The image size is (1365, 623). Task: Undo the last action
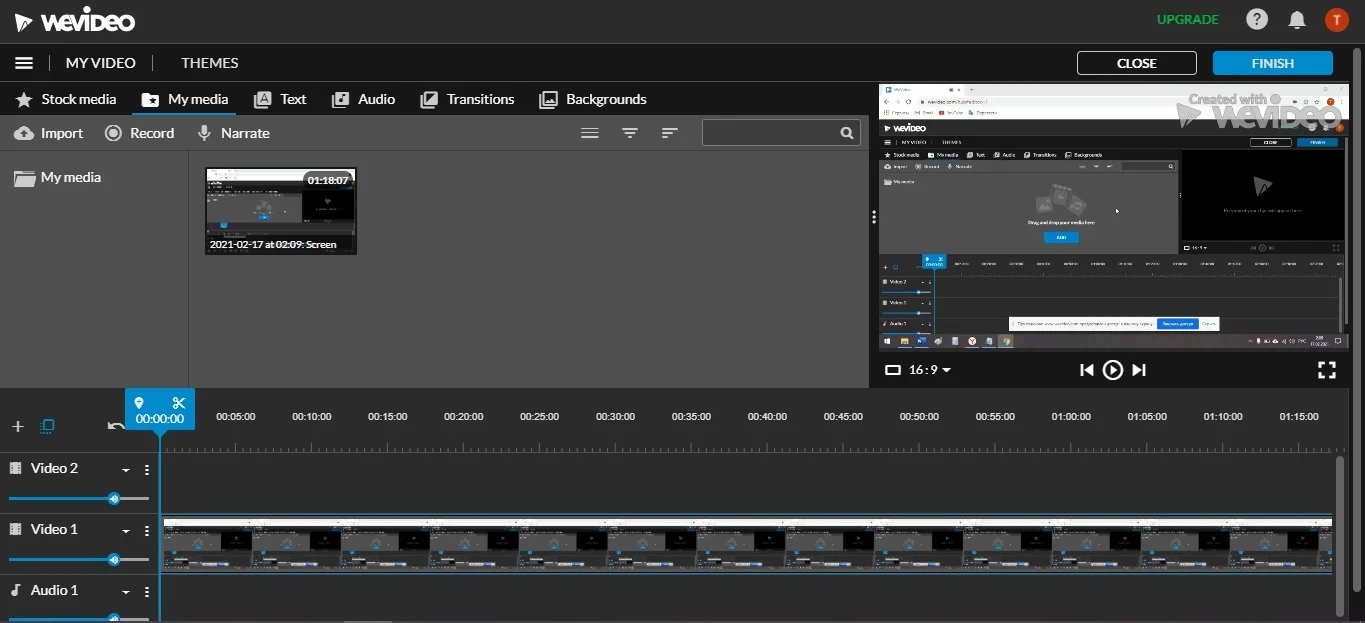pyautogui.click(x=116, y=426)
